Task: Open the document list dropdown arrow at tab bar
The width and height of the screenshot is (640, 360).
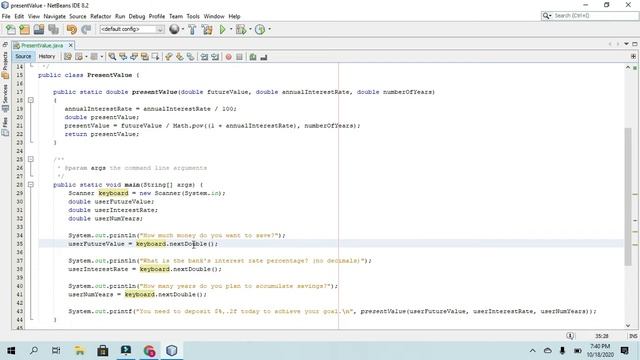Action: tap(626, 44)
